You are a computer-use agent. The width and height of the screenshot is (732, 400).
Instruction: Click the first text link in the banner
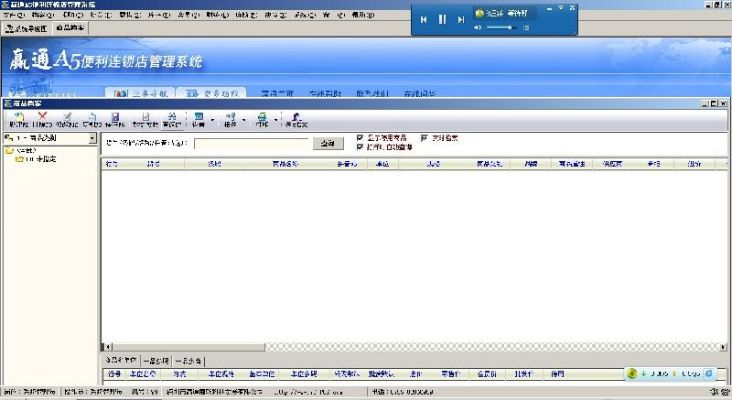tap(277, 93)
